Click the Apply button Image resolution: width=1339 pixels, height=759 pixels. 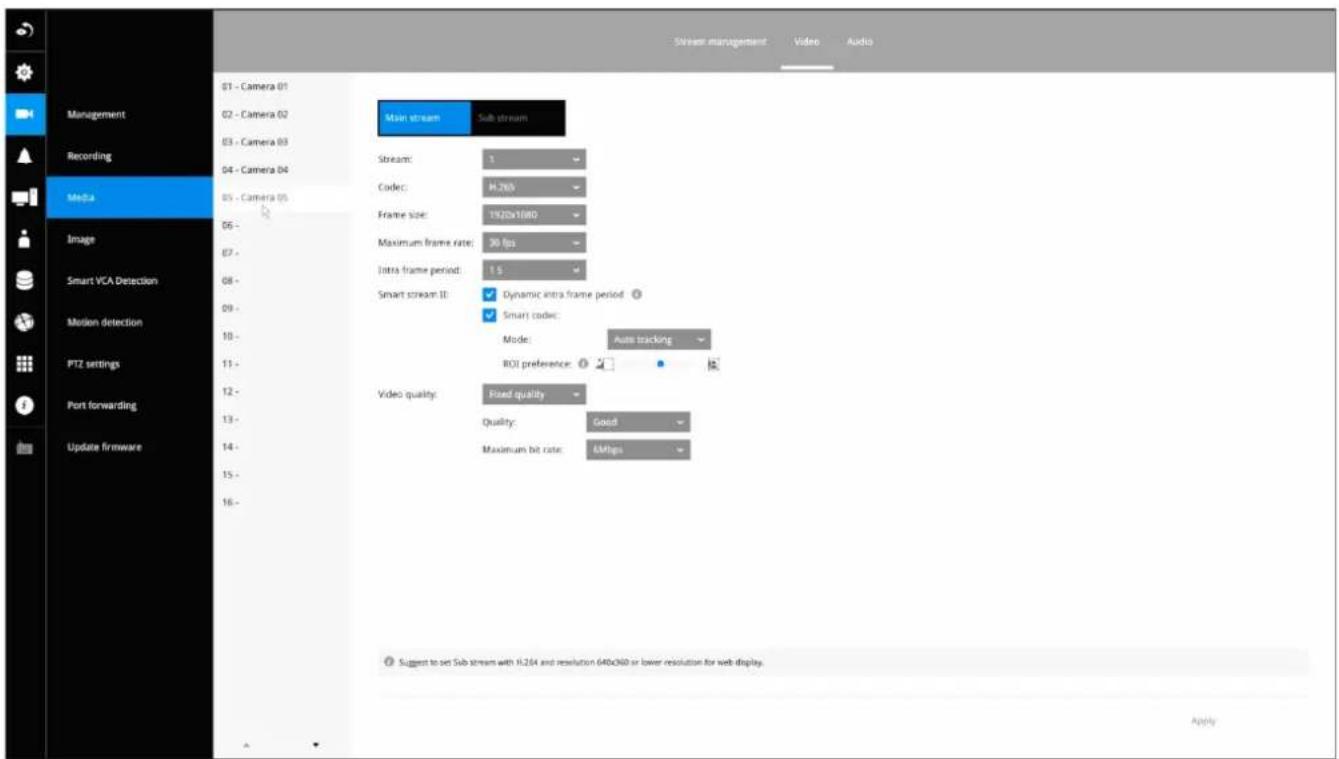click(1204, 721)
